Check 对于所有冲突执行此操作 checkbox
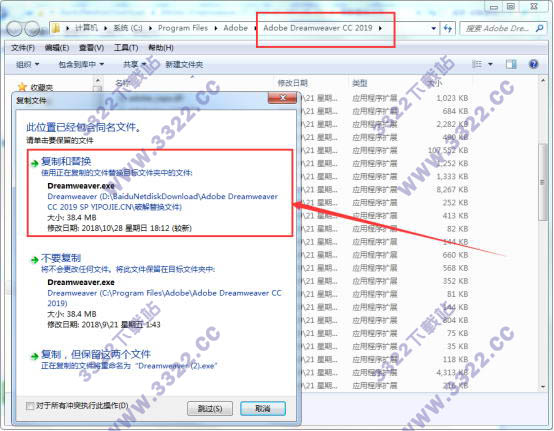Image resolution: width=554 pixels, height=431 pixels. (x=30, y=406)
